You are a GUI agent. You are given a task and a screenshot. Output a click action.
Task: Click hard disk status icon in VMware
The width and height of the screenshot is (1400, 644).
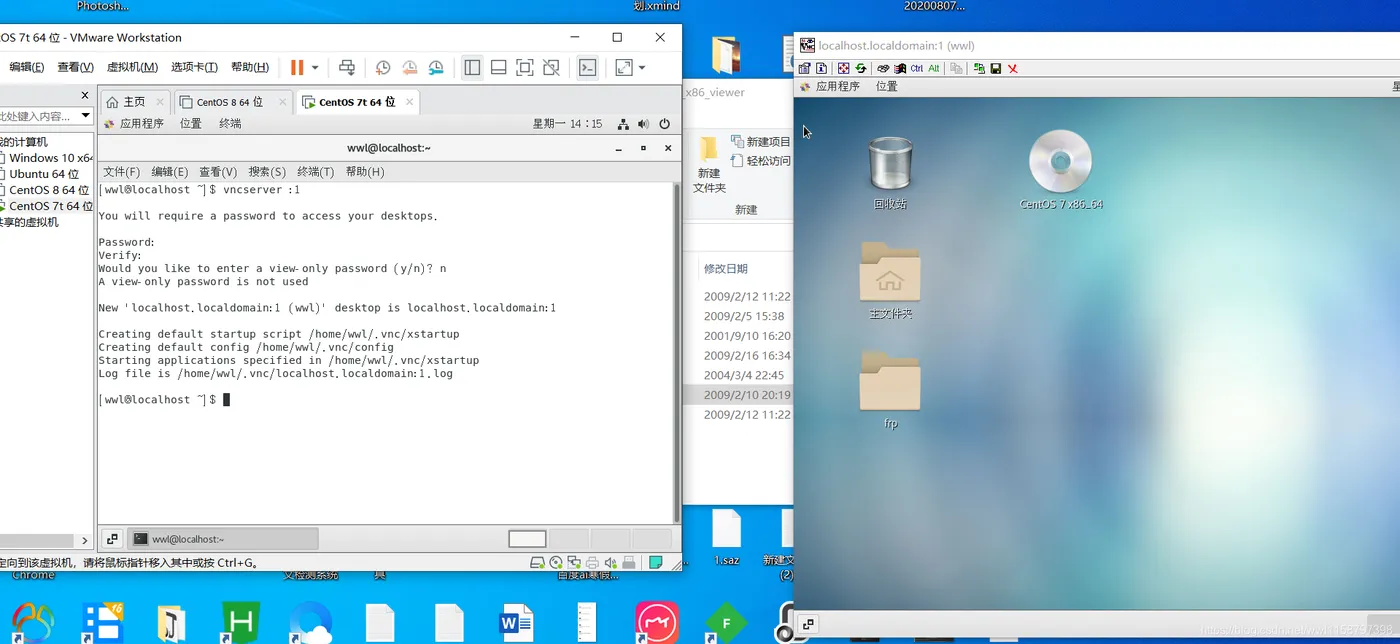coord(537,563)
